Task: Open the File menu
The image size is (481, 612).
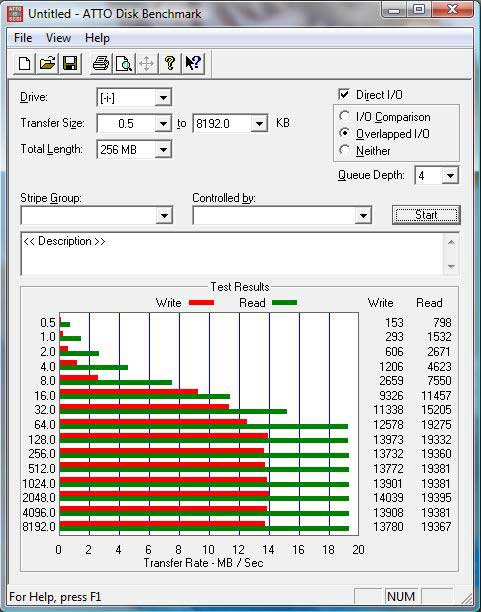Action: tap(23, 38)
